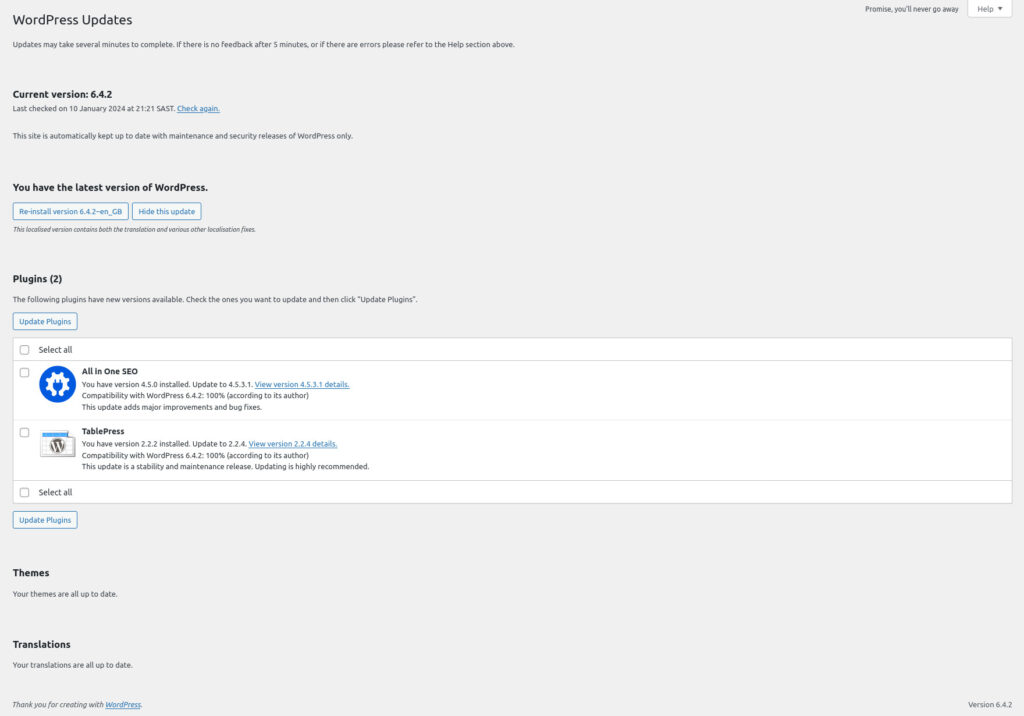
Task: Toggle the top Select all checkbox
Action: click(24, 349)
